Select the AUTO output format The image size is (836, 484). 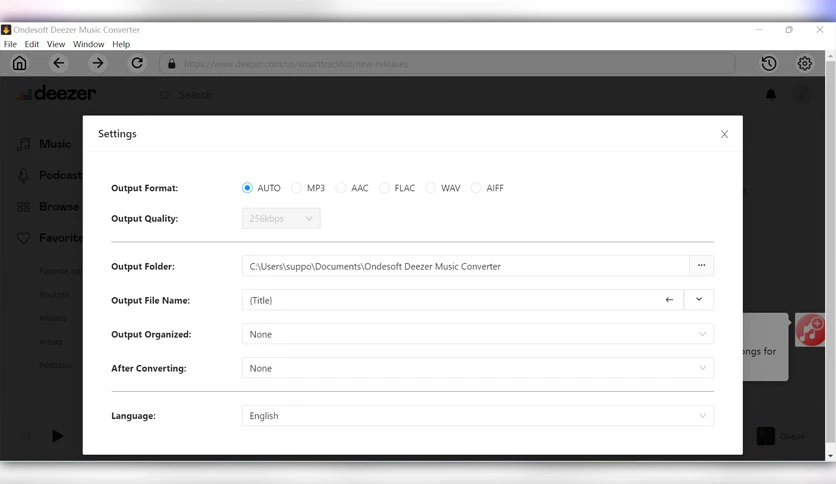click(x=247, y=188)
